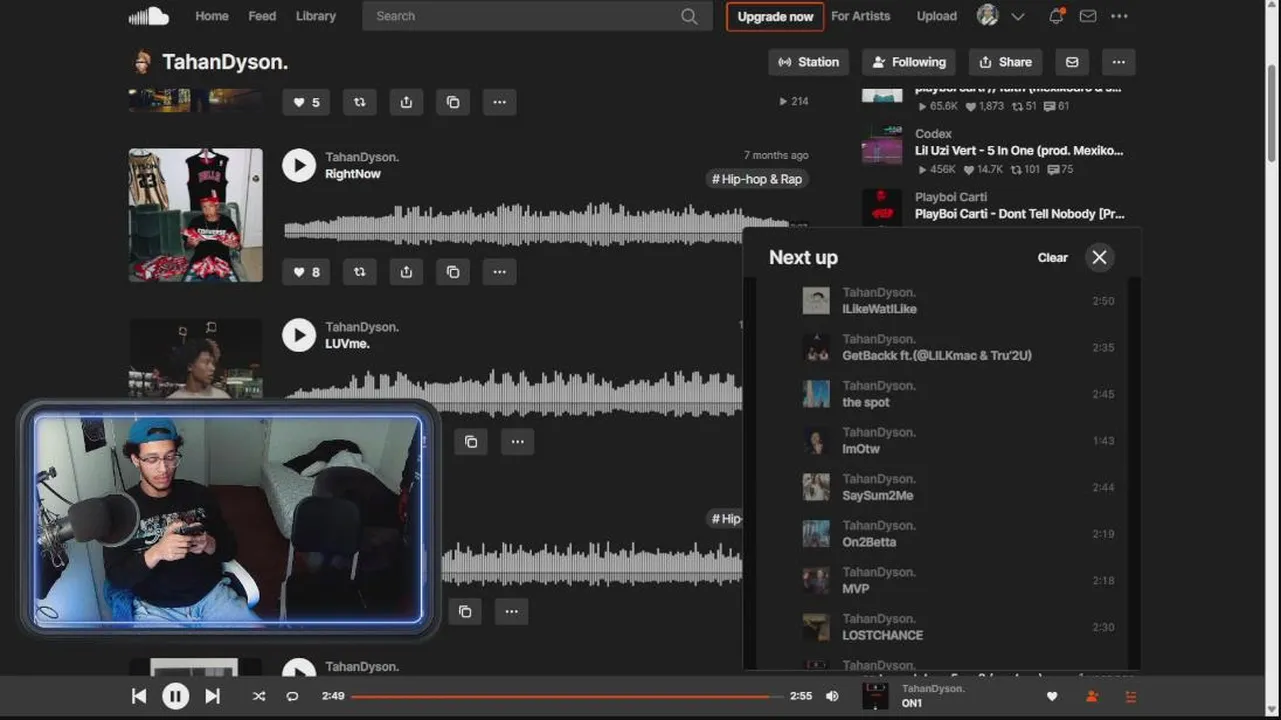Image resolution: width=1281 pixels, height=720 pixels.
Task: Seek within the LUVme. waveform
Action: pos(513,394)
